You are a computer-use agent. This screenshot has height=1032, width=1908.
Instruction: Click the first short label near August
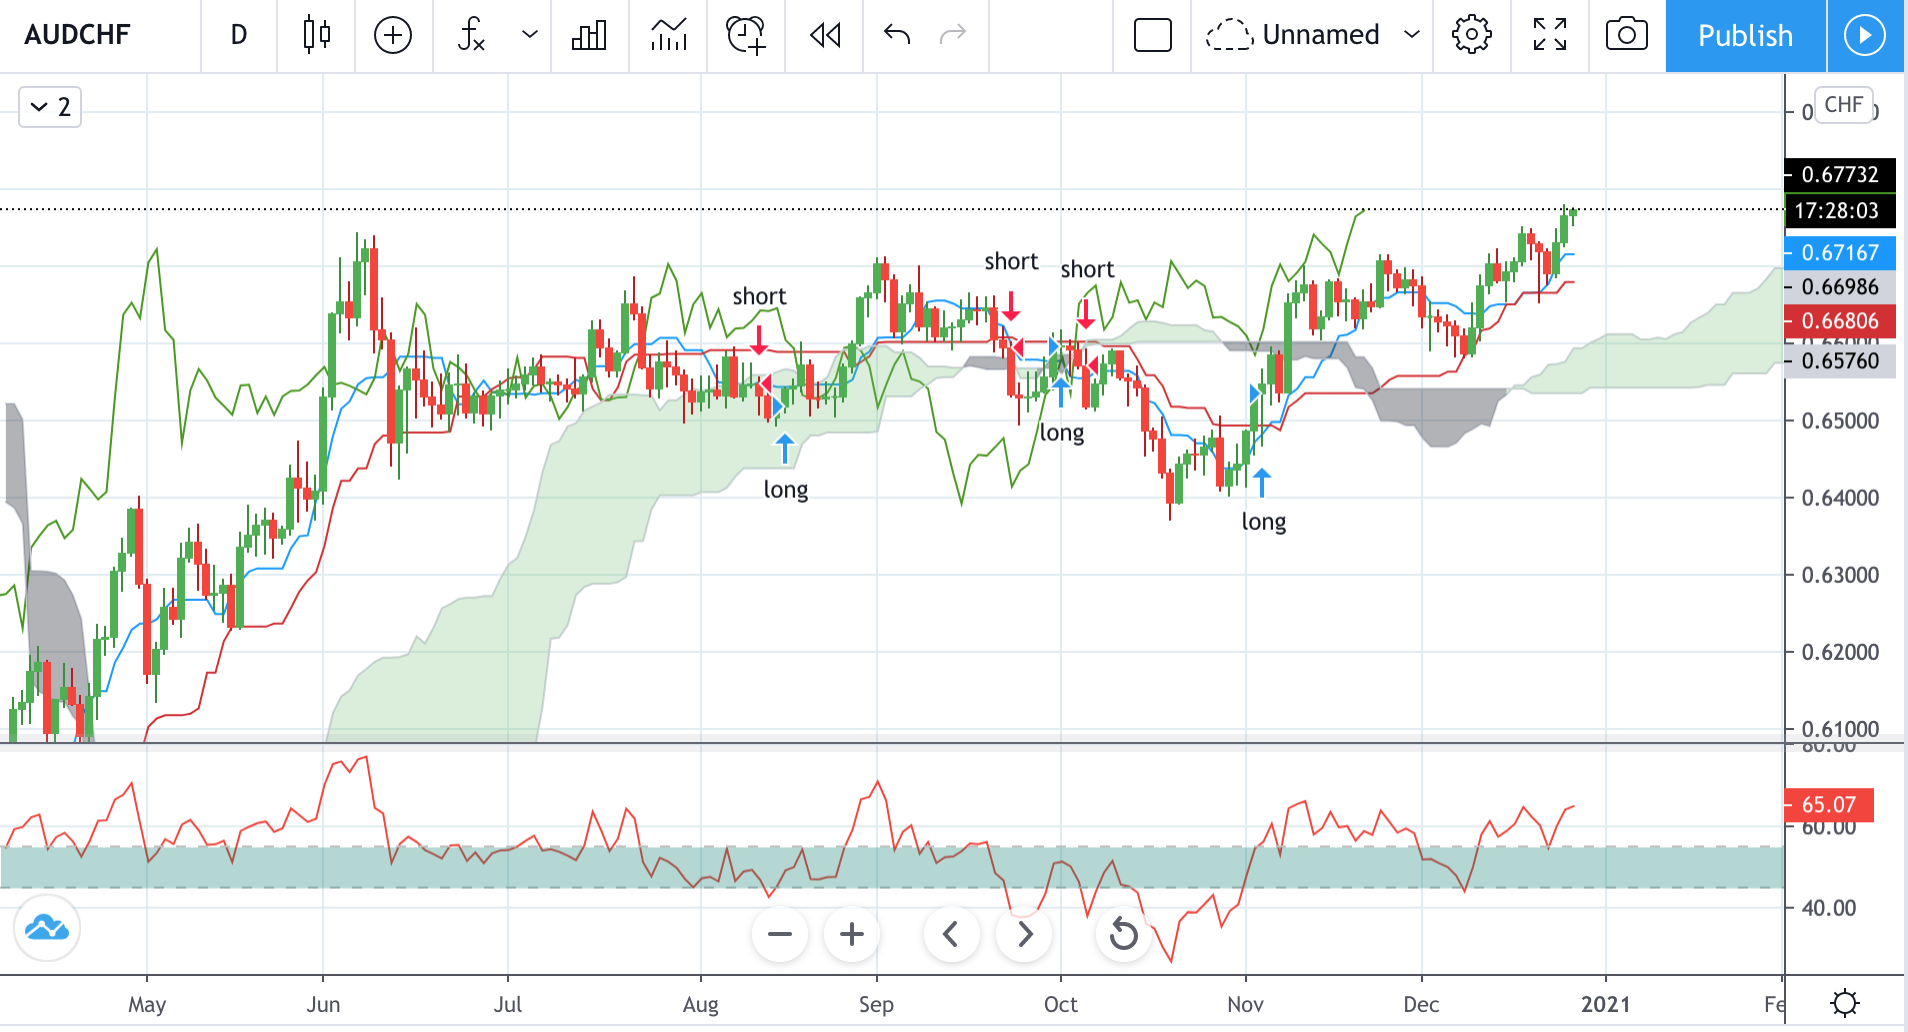[x=759, y=296]
